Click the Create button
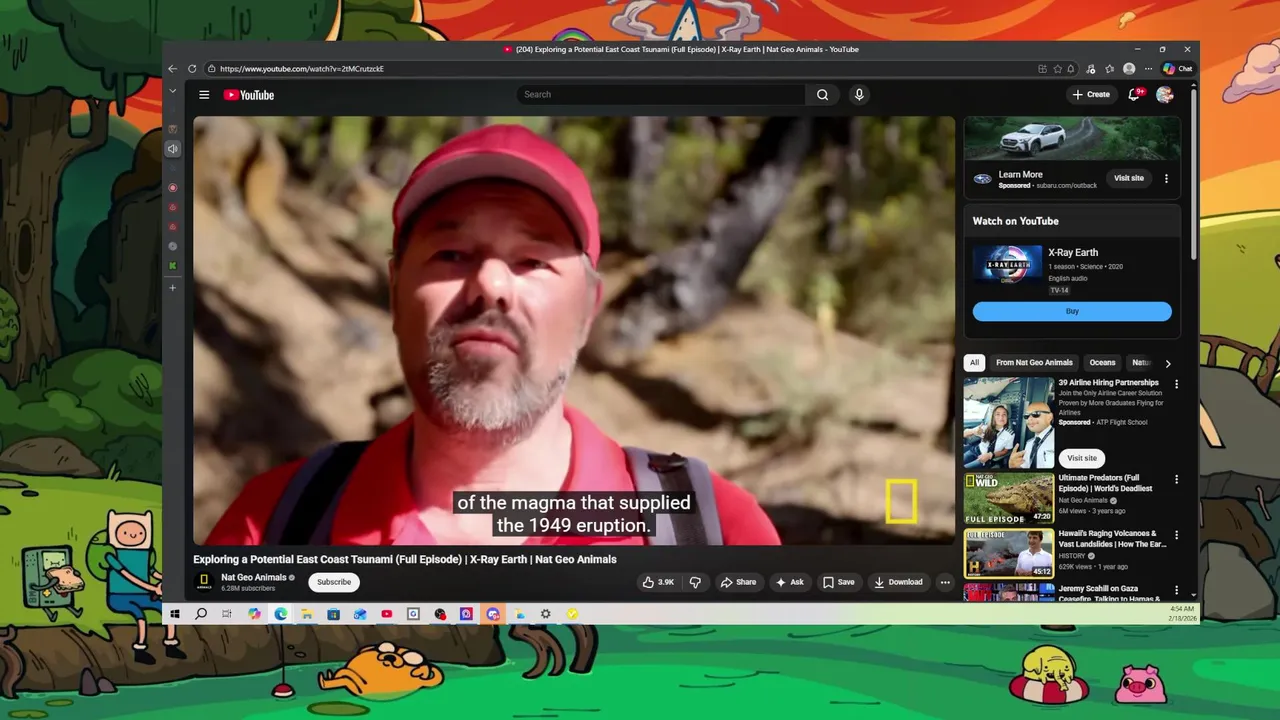 tap(1091, 94)
